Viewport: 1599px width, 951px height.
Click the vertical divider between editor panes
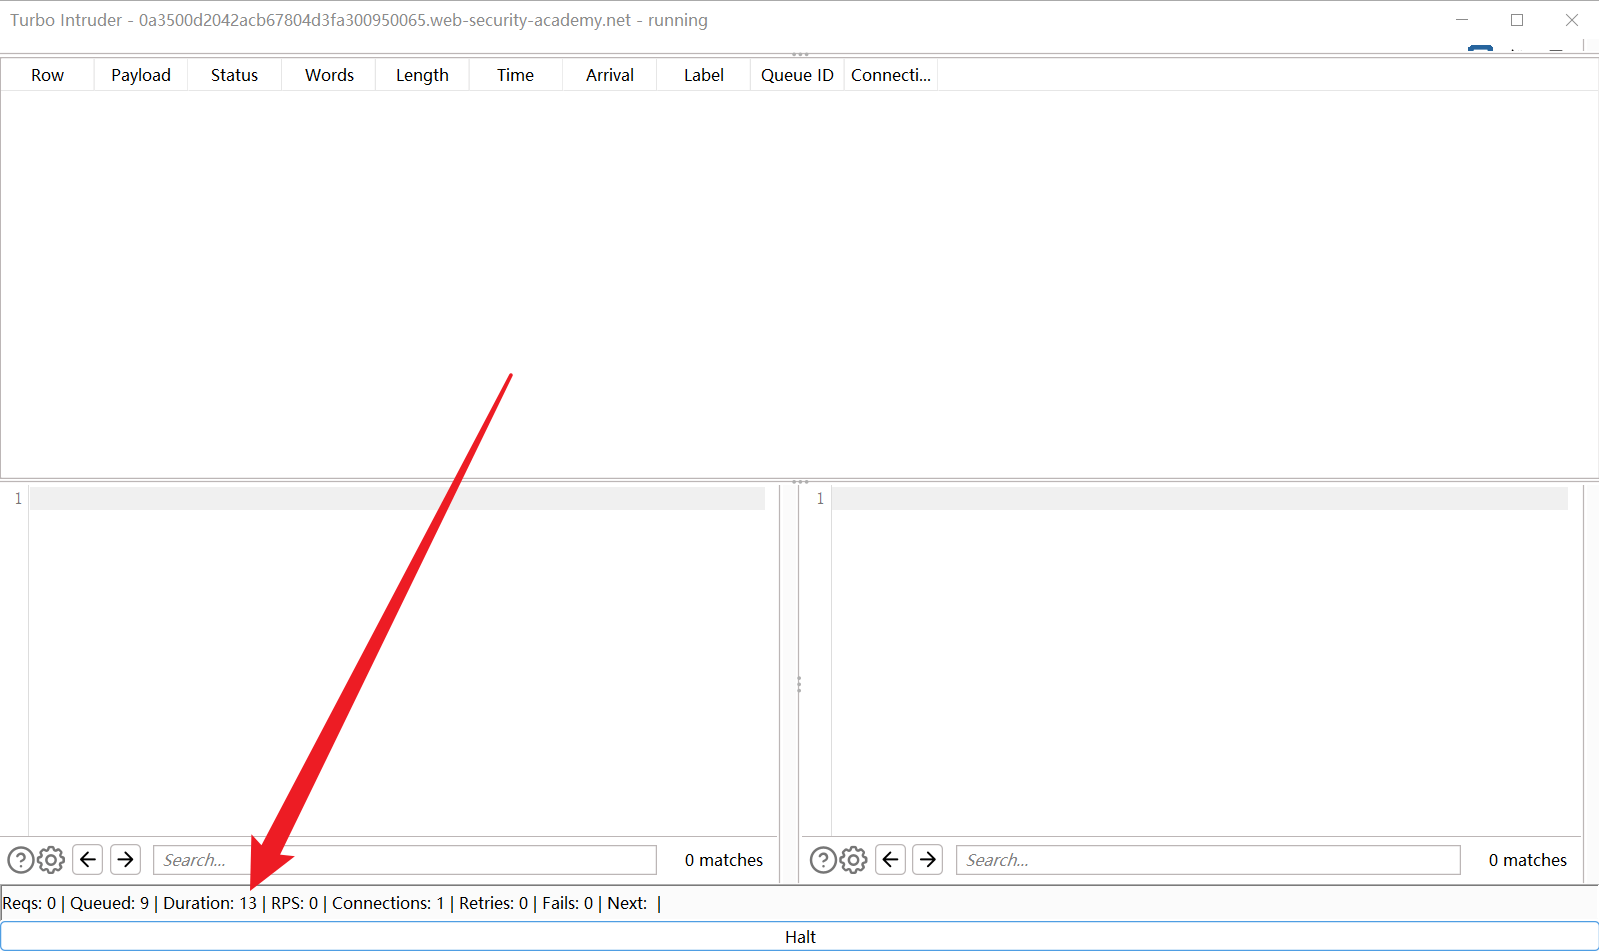(x=799, y=684)
